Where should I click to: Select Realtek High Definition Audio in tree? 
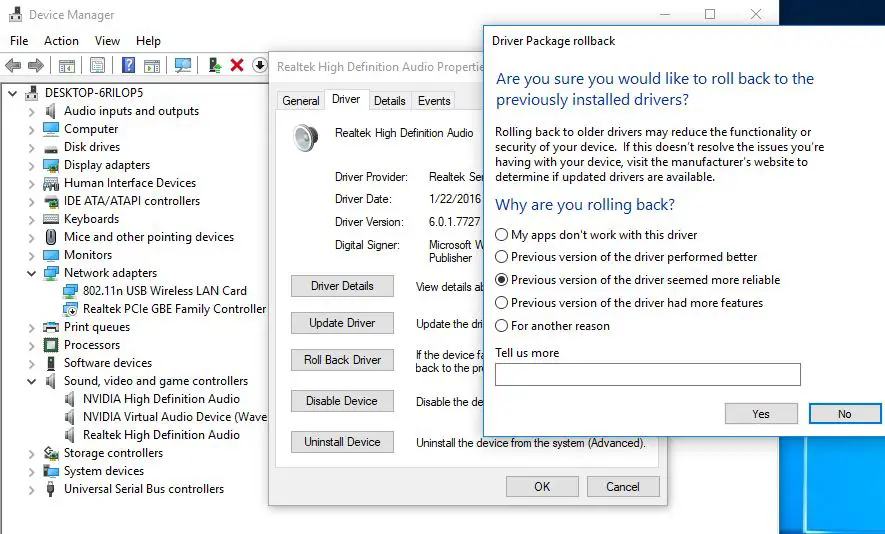pos(161,435)
